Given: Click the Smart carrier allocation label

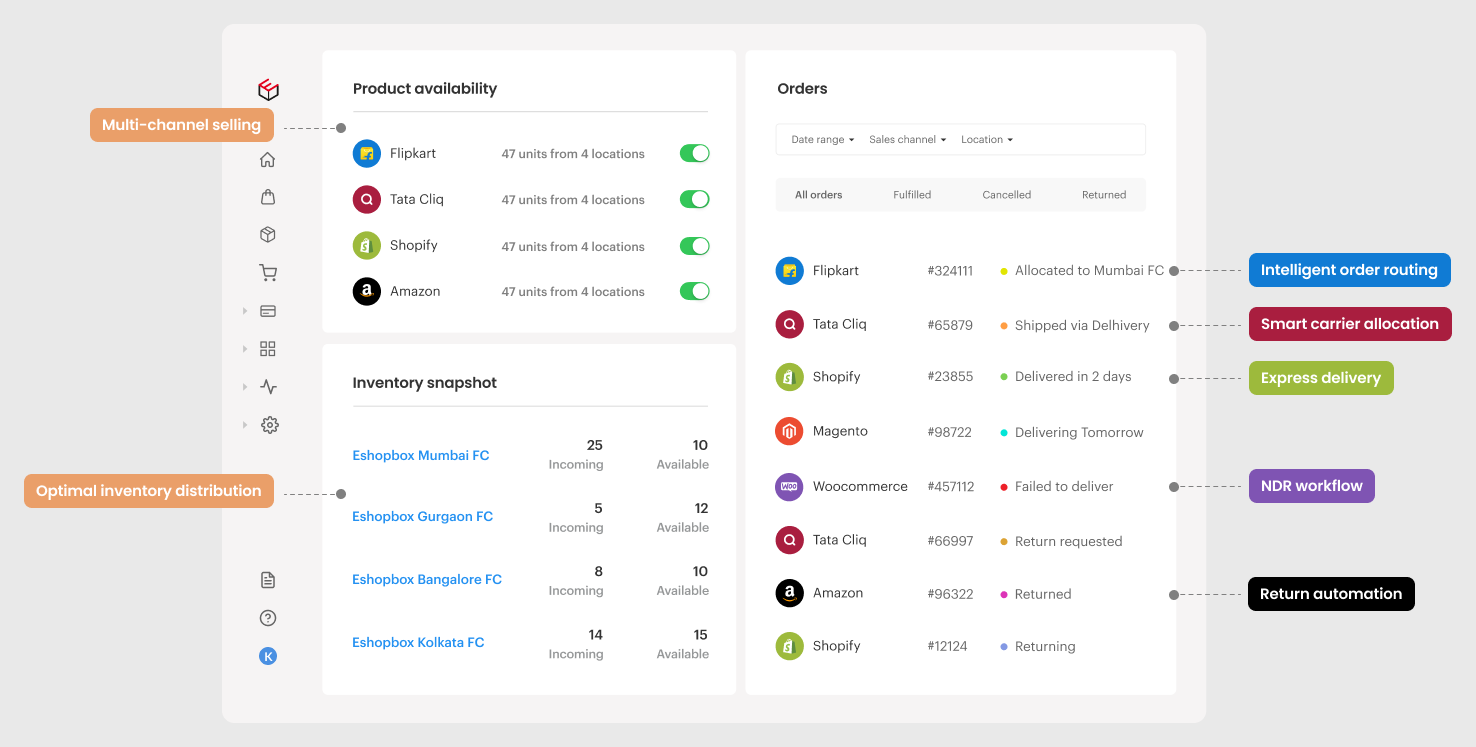Looking at the screenshot, I should click(x=1350, y=324).
